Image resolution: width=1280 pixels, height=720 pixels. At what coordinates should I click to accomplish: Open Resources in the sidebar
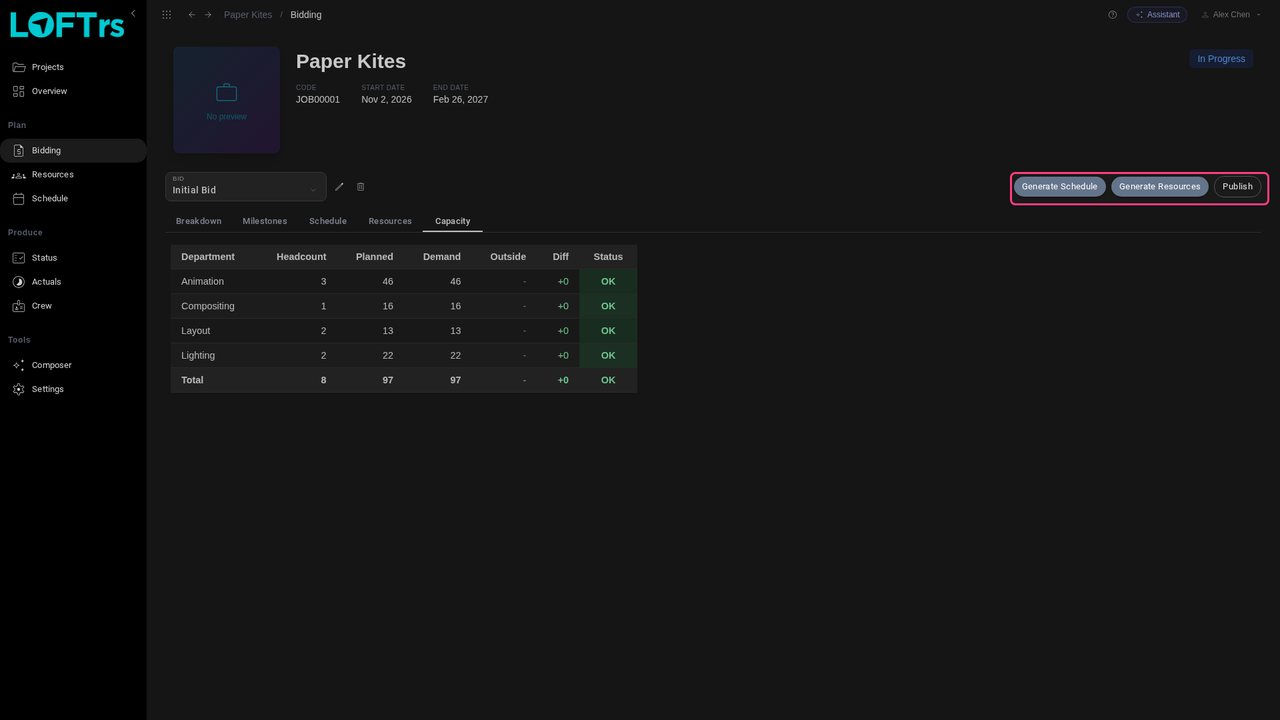(x=73, y=175)
